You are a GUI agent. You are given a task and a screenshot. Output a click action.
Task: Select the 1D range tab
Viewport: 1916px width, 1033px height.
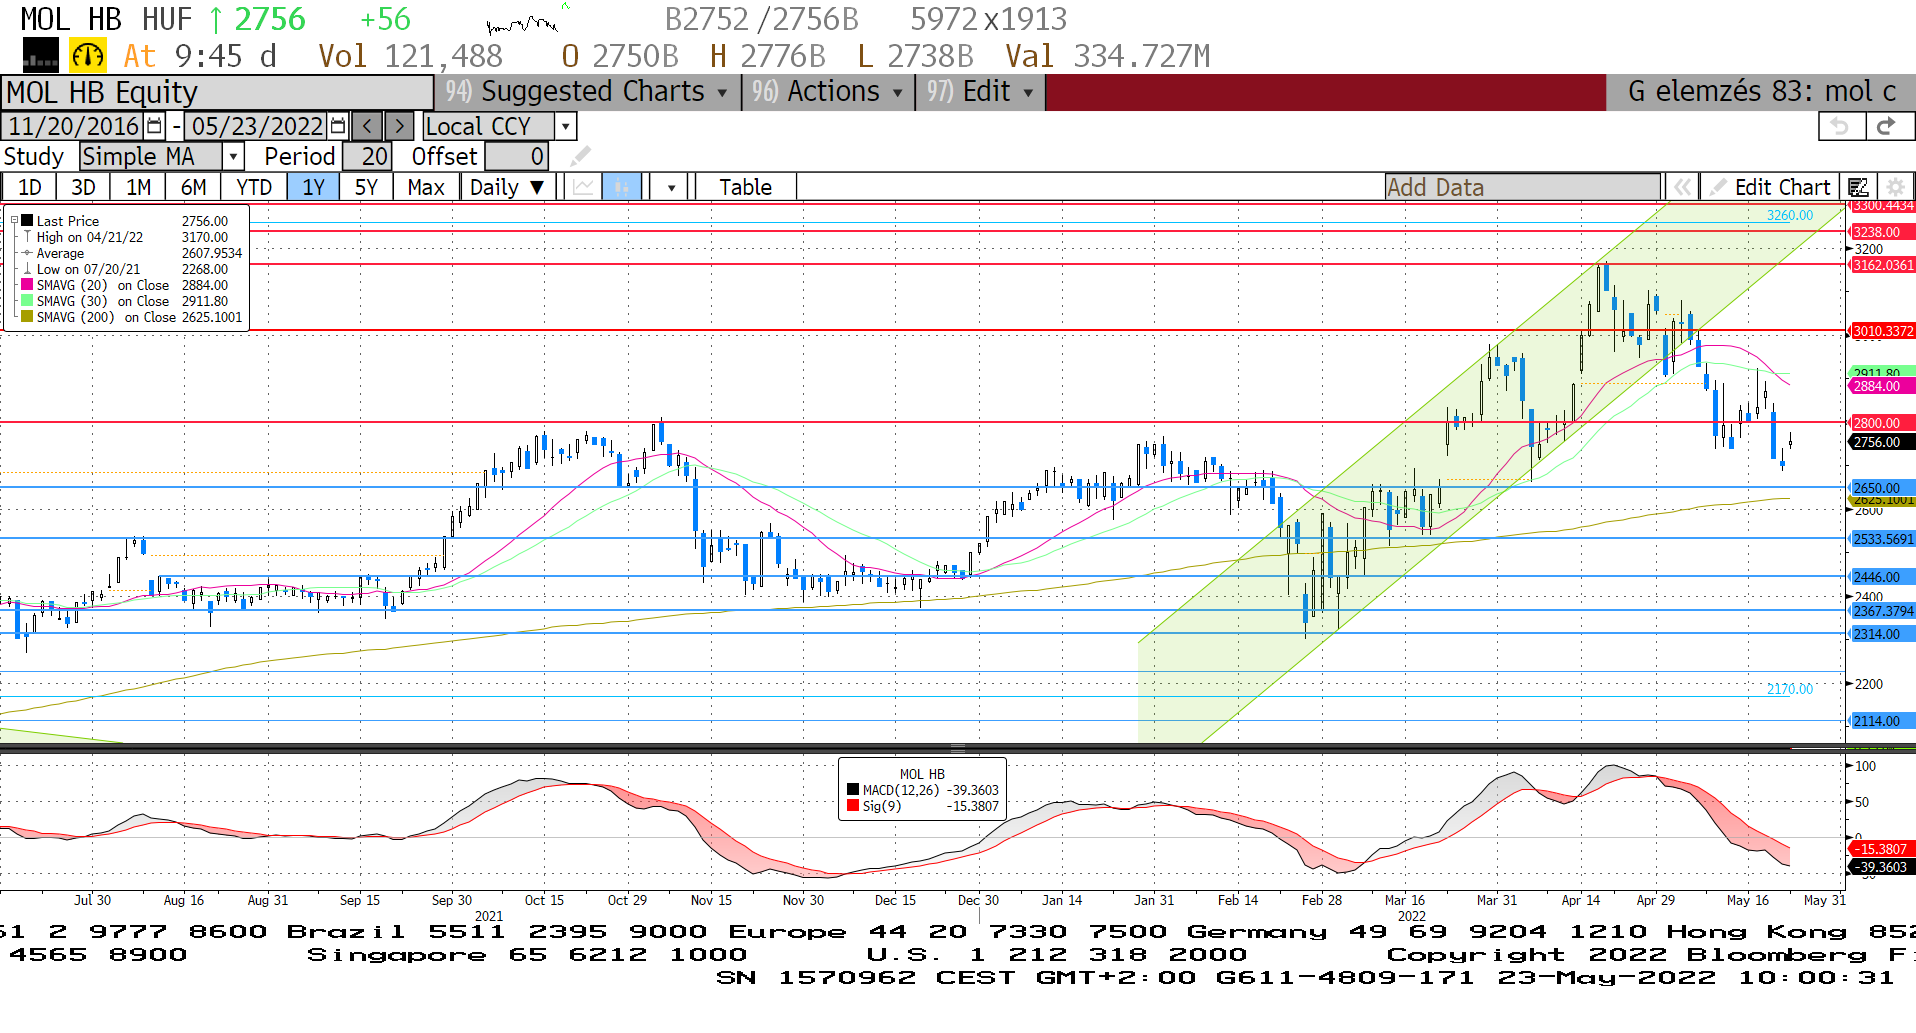[30, 187]
